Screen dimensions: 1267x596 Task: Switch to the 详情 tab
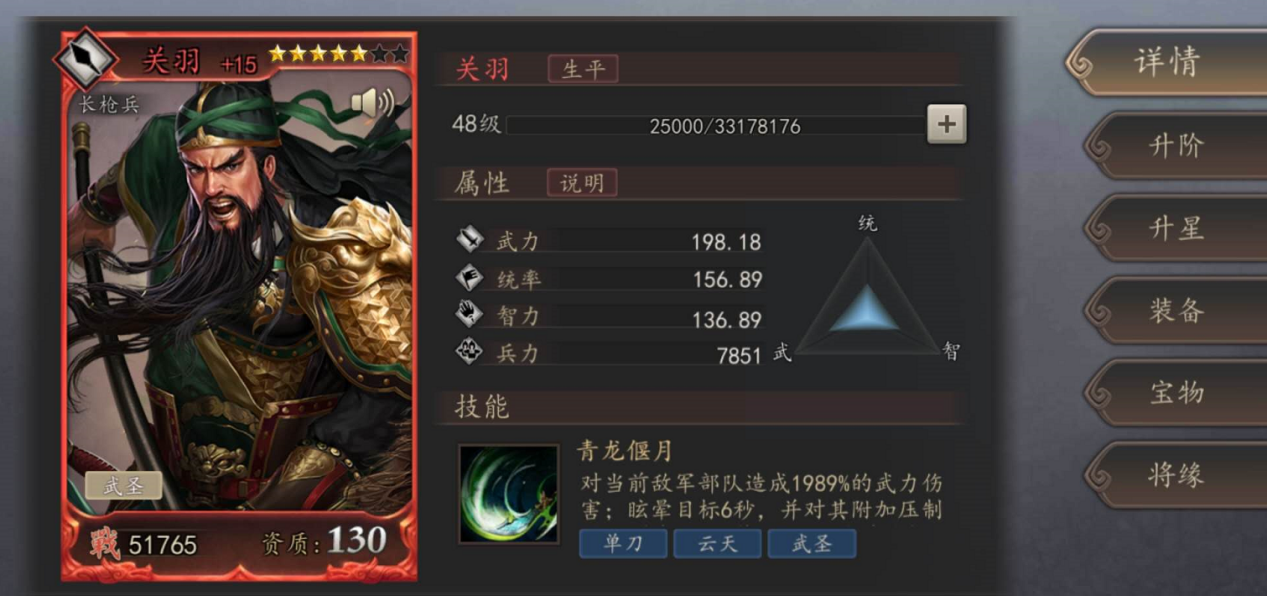[1165, 62]
